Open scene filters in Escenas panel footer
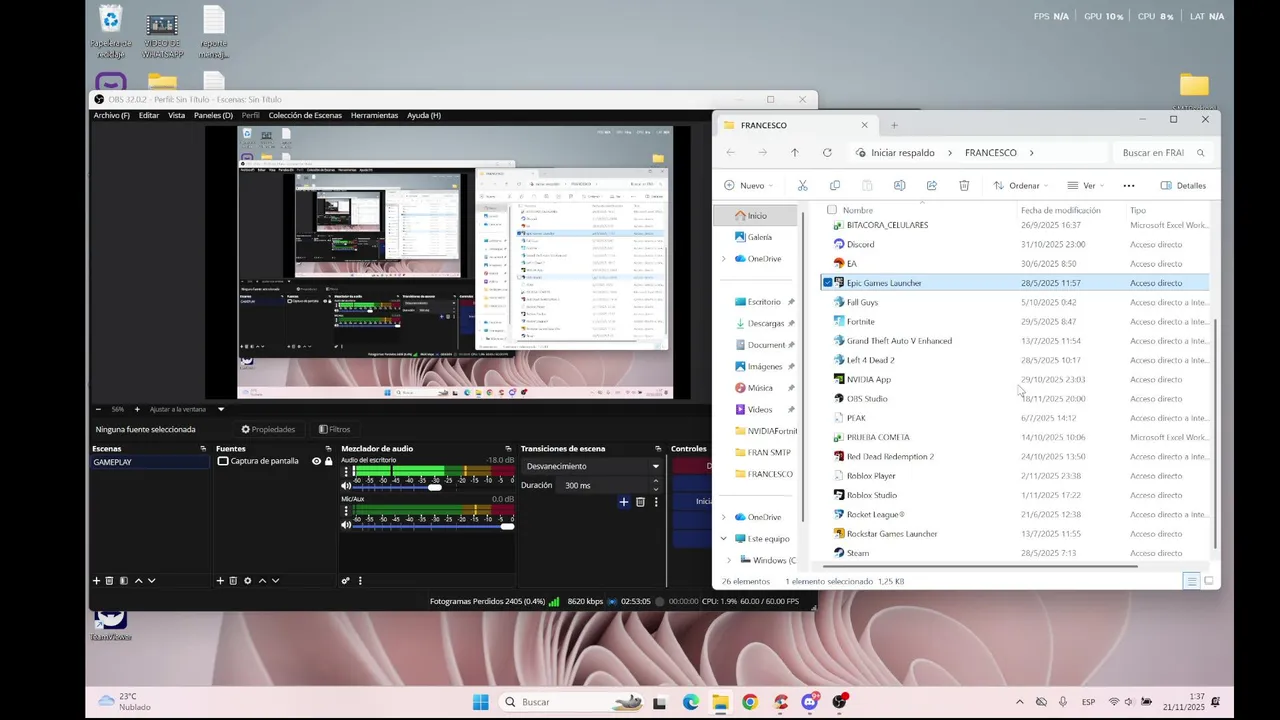Image resolution: width=1280 pixels, height=720 pixels. coord(124,581)
